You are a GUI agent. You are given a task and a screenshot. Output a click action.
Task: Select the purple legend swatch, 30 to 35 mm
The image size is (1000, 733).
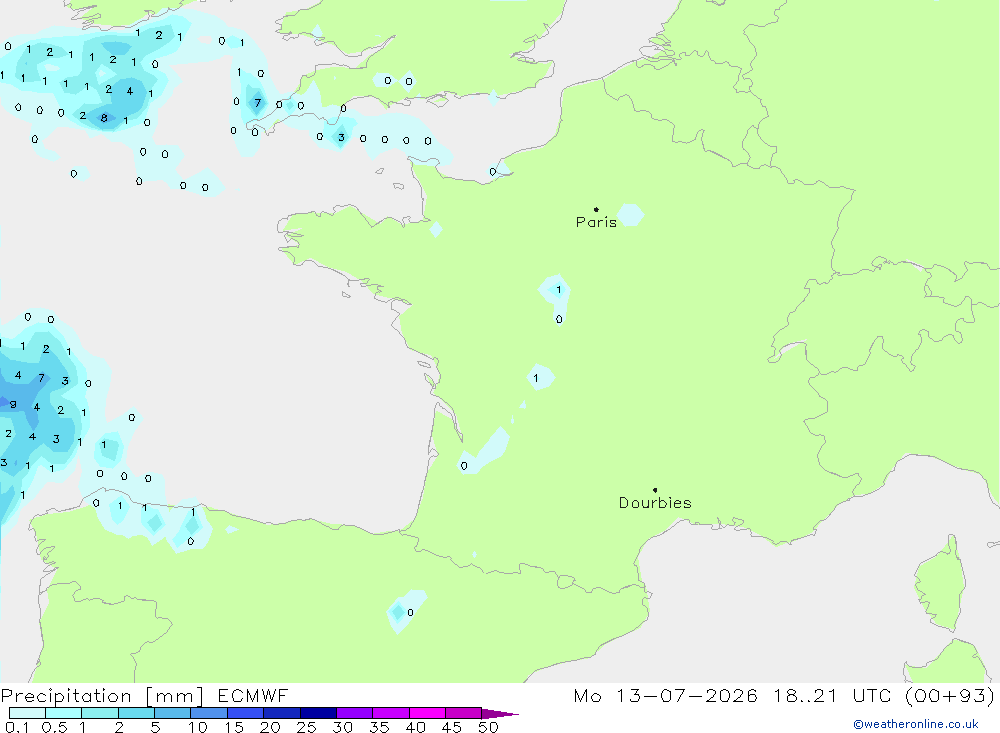(354, 713)
